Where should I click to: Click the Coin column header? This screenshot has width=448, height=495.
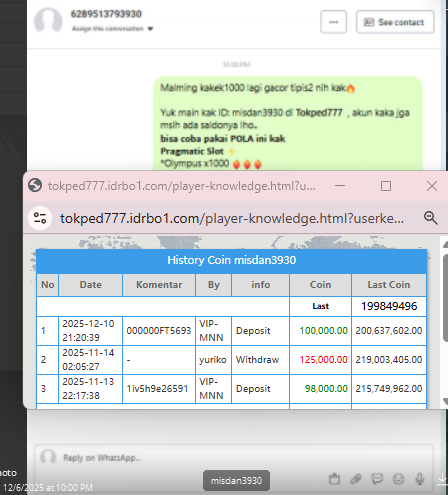point(321,285)
